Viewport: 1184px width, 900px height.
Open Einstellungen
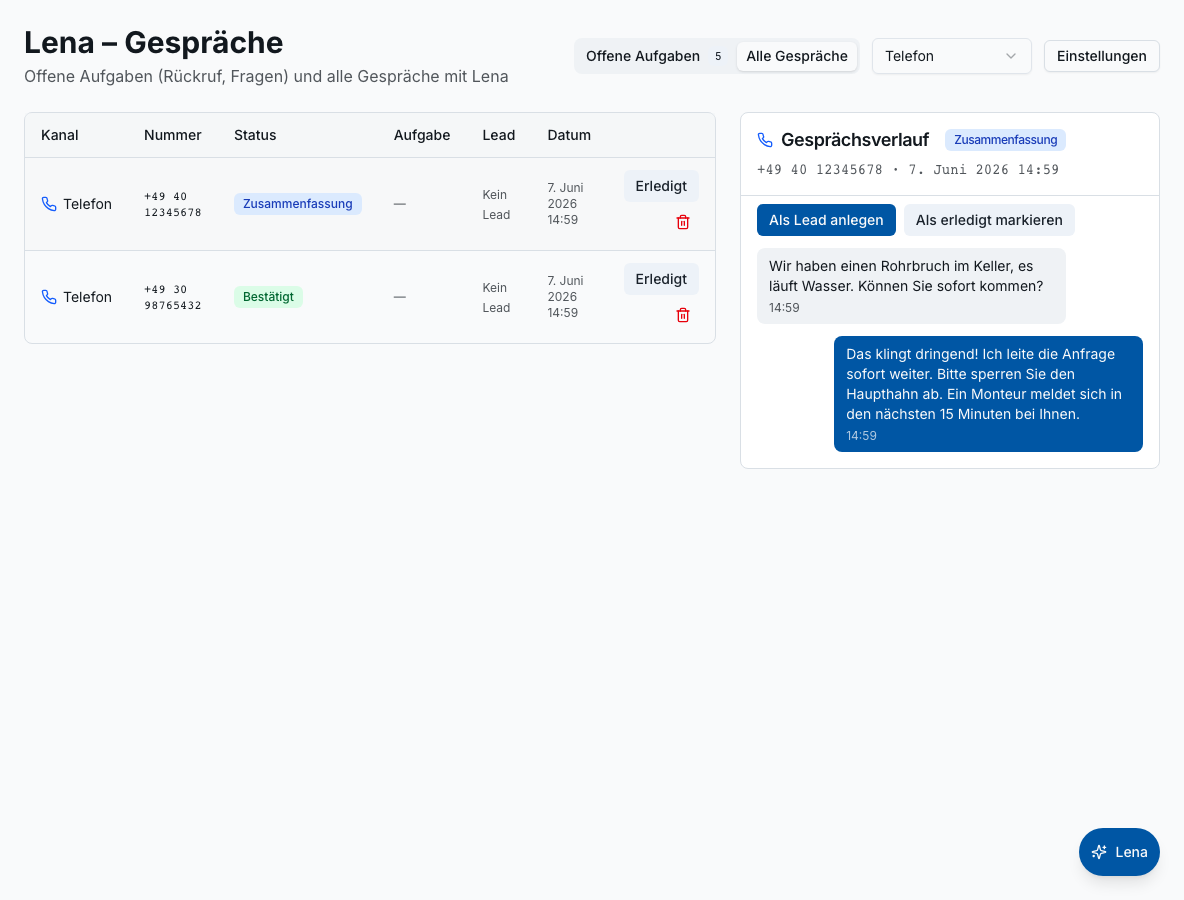click(x=1101, y=56)
